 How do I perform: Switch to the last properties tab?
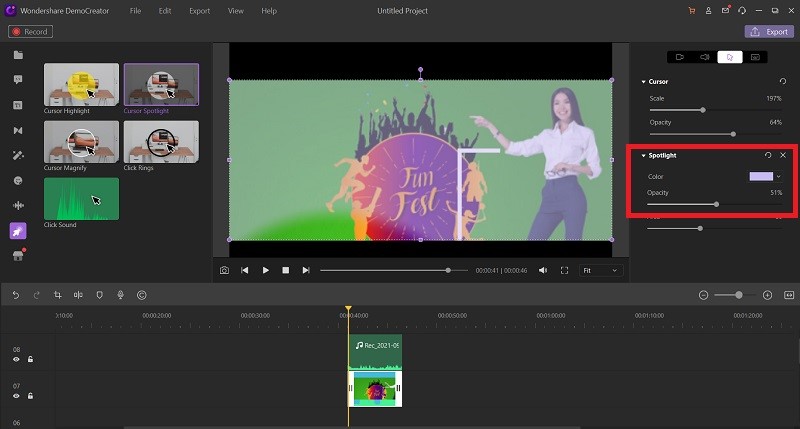pos(755,57)
